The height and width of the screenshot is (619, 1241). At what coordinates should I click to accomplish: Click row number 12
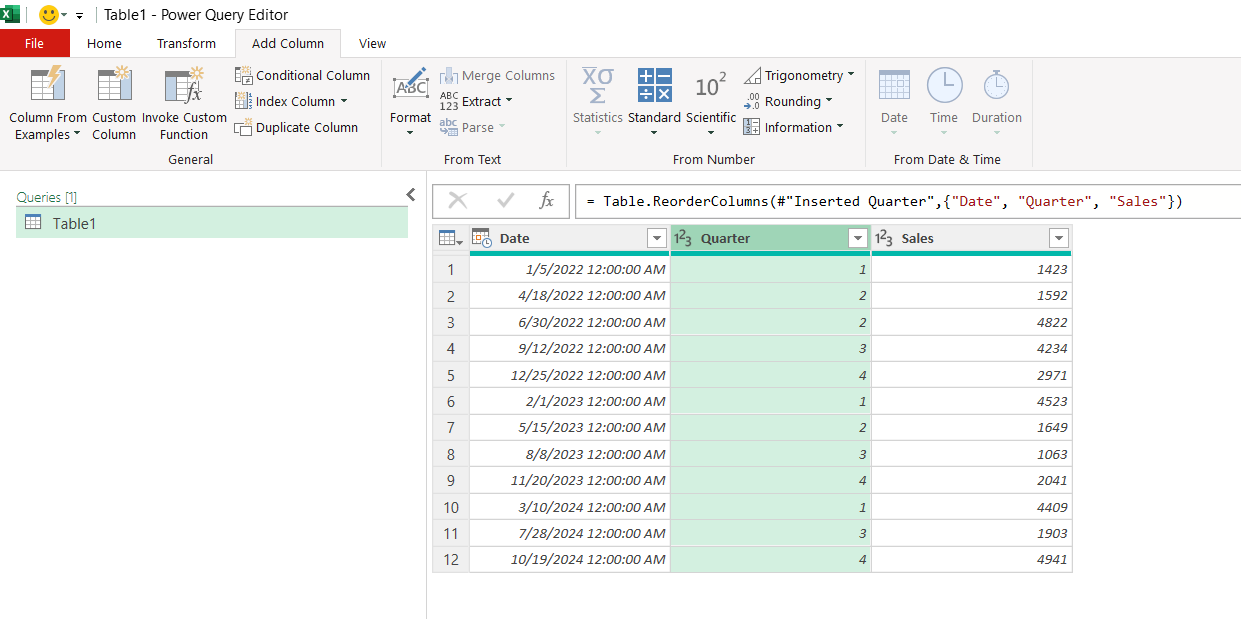click(x=451, y=559)
